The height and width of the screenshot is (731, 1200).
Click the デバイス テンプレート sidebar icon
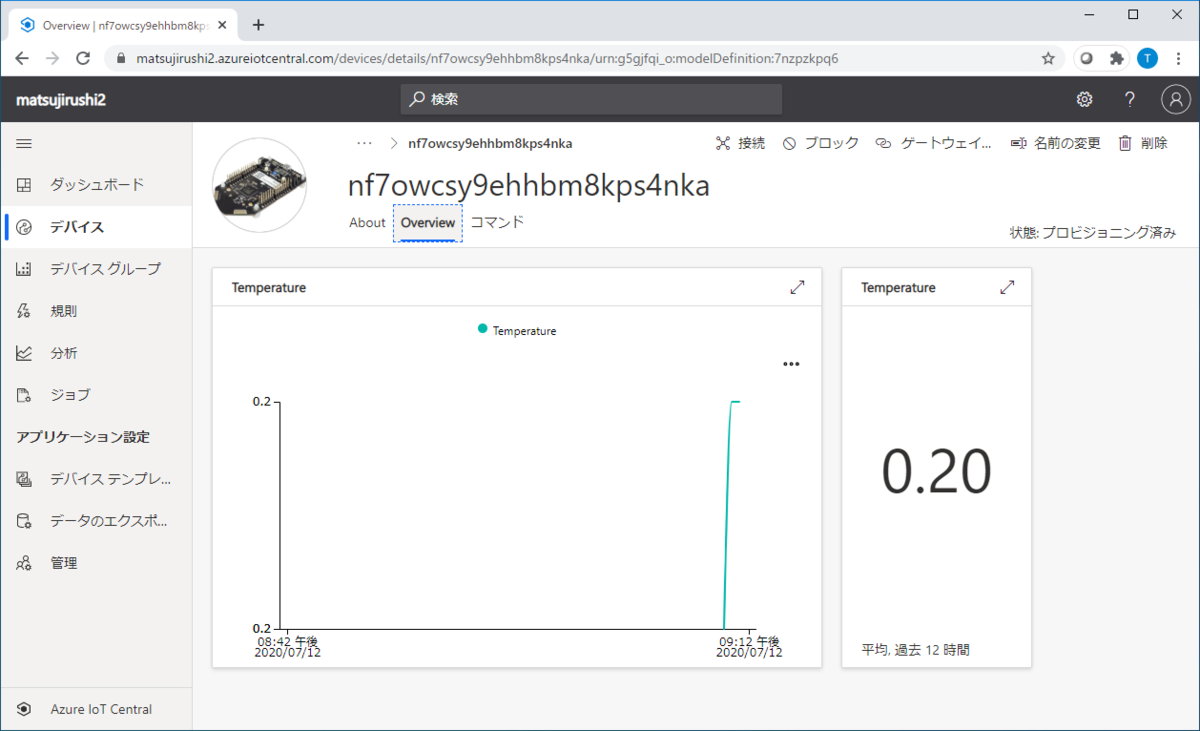24,479
